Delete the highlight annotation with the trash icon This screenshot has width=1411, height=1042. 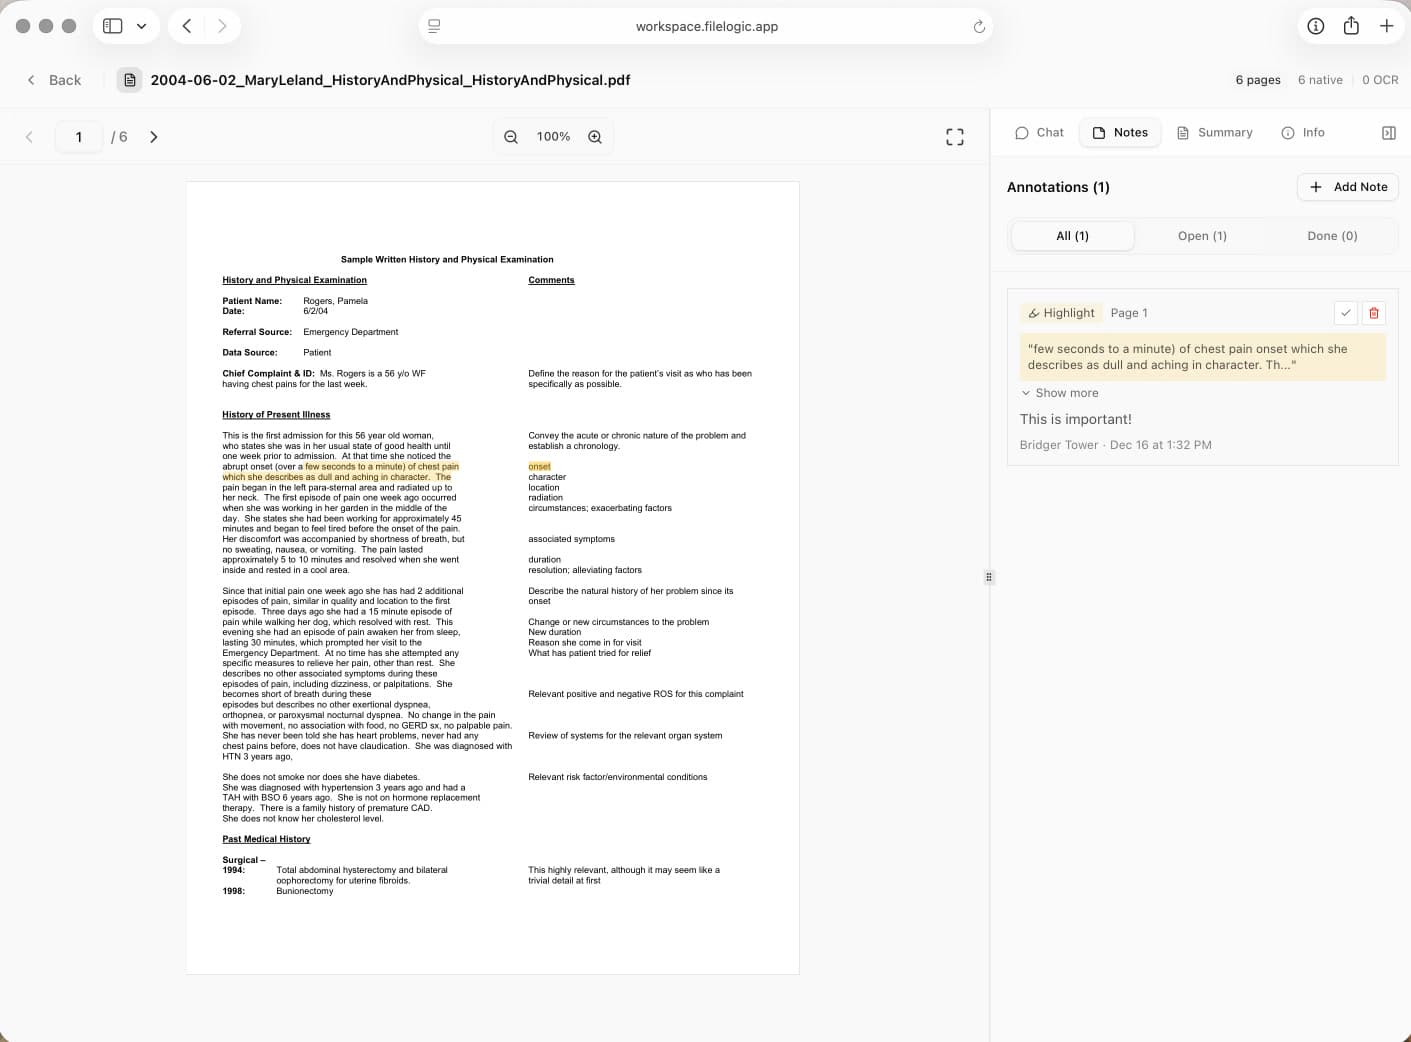(1374, 313)
